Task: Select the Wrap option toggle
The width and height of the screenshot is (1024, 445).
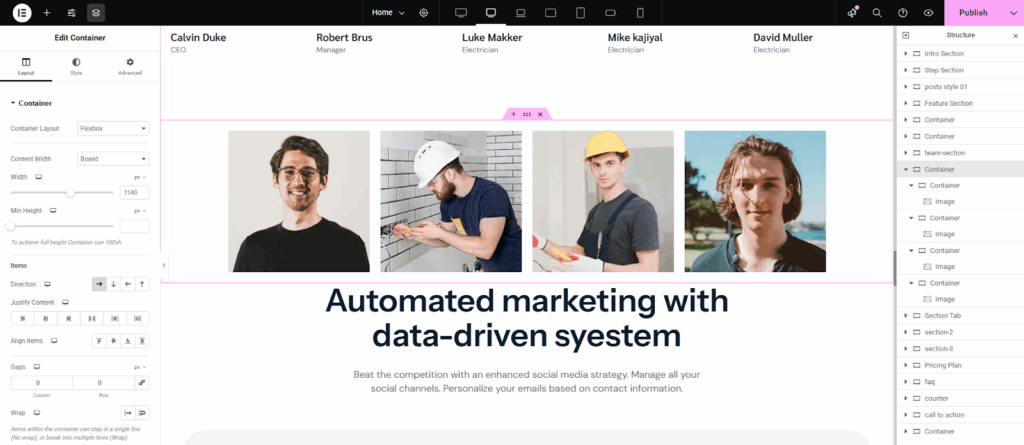Action: tap(142, 412)
